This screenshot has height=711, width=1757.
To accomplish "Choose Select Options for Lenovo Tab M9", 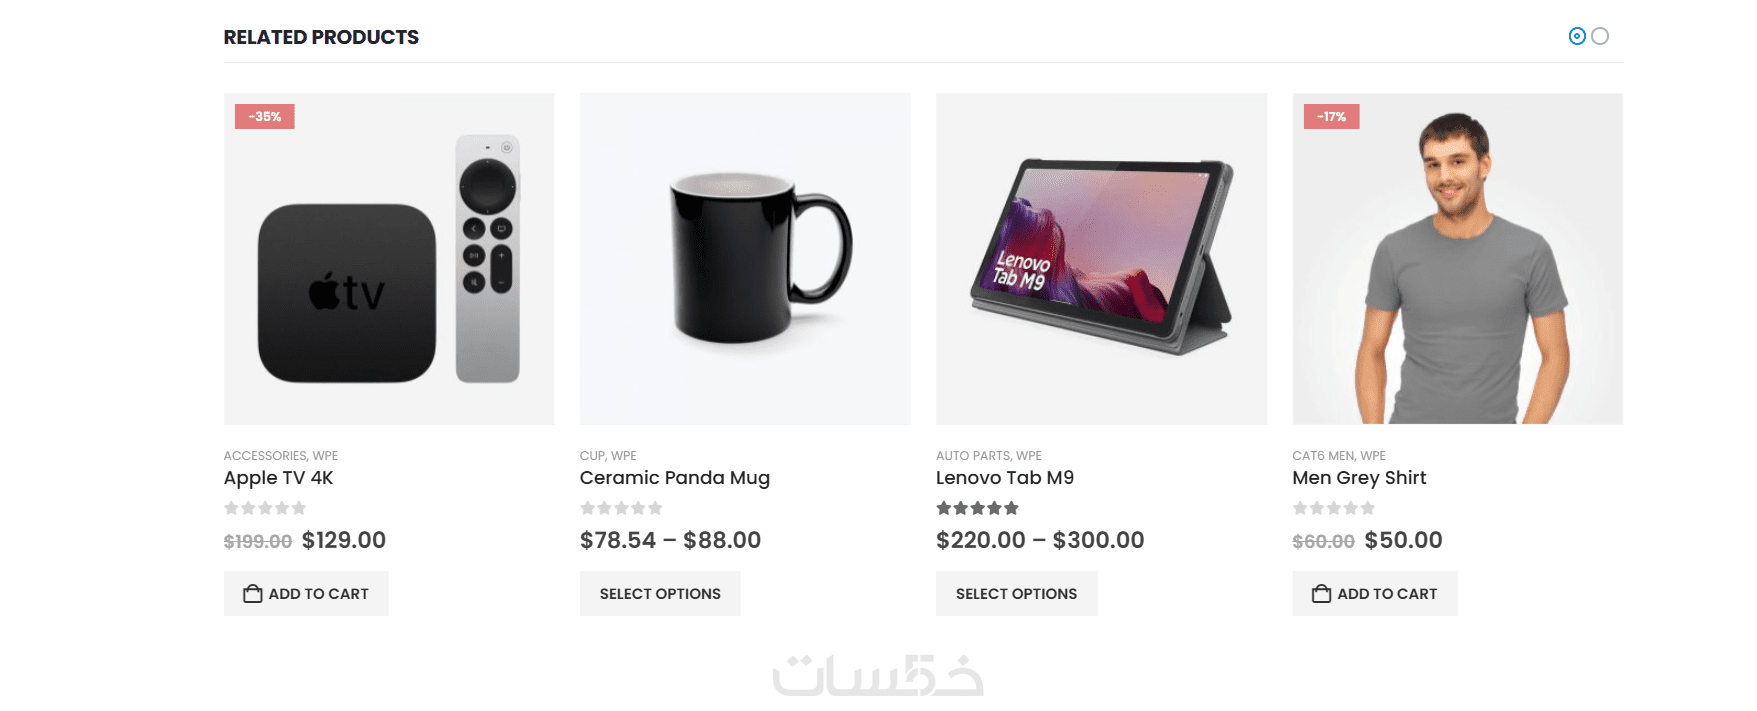I will [1016, 594].
